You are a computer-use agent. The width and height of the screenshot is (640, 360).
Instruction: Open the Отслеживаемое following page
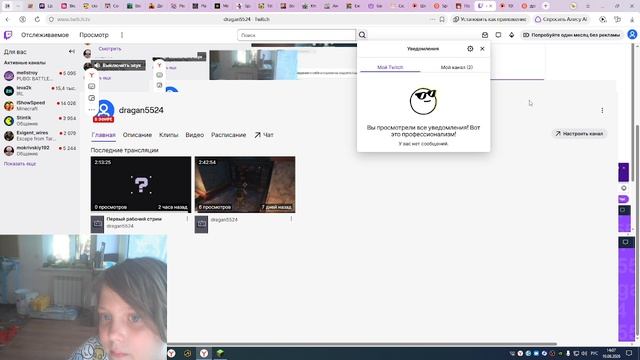[x=45, y=35]
